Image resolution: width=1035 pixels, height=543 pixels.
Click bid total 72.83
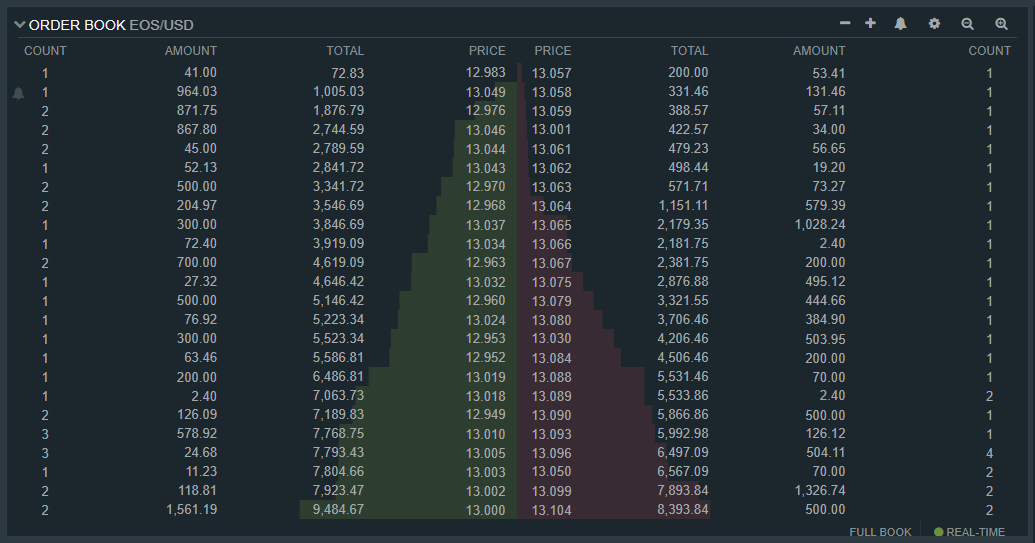pos(348,73)
